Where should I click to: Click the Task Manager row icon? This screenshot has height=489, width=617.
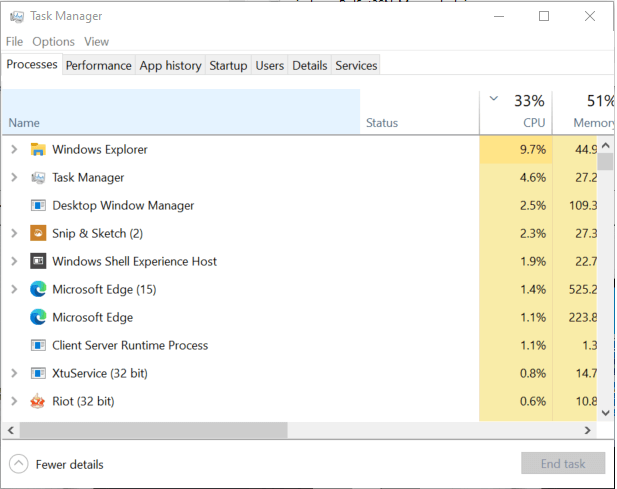[38, 178]
